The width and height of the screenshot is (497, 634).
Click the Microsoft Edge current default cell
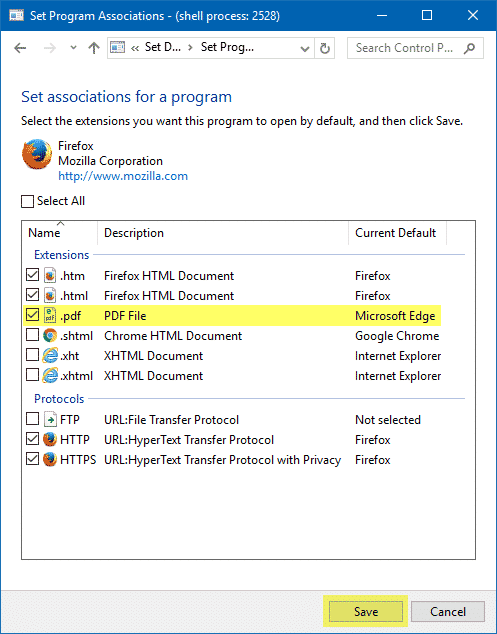(x=395, y=316)
